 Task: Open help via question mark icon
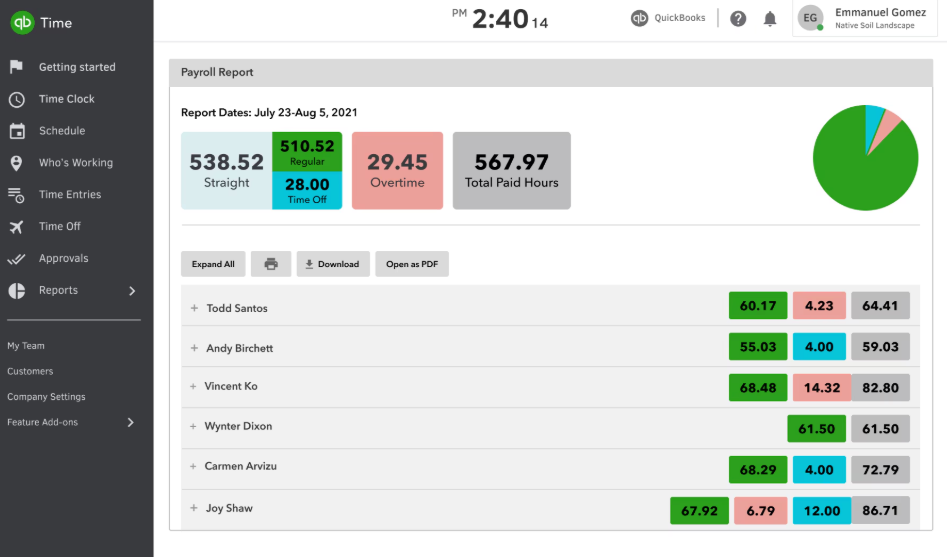point(737,19)
